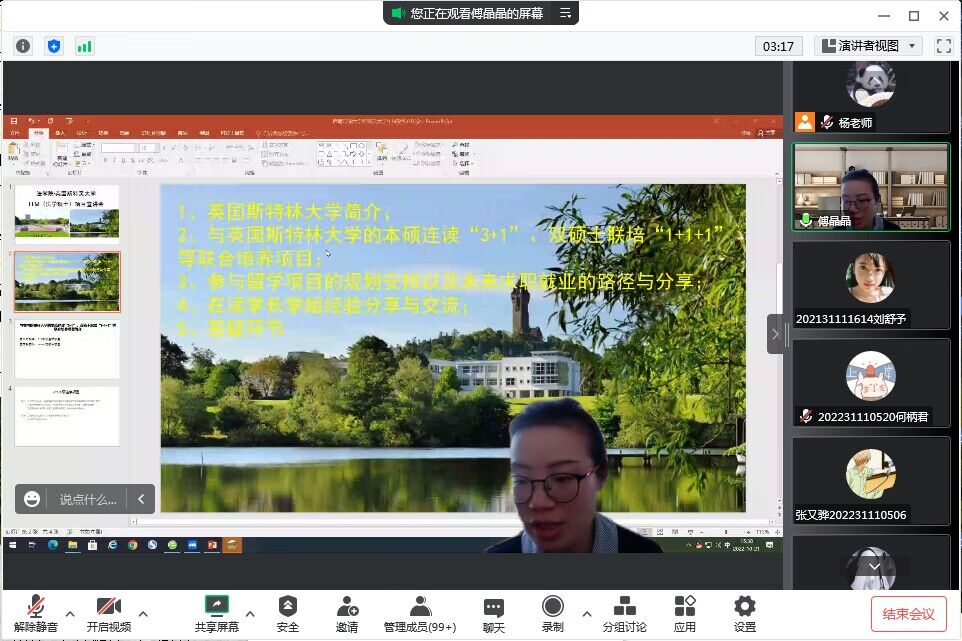Open the 聊天 chat panel
This screenshot has height=641, width=962.
pos(494,613)
